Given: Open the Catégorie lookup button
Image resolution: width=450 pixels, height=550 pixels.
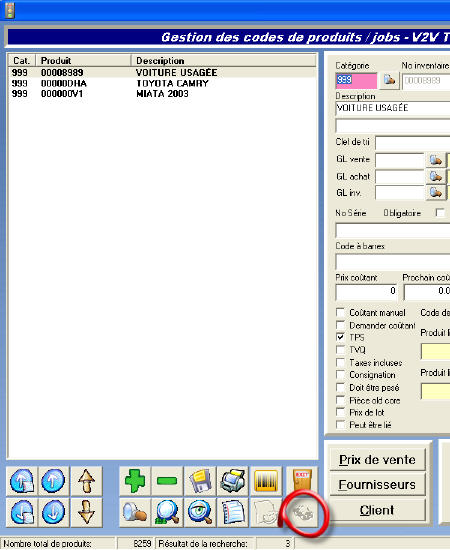Looking at the screenshot, I should (389, 80).
